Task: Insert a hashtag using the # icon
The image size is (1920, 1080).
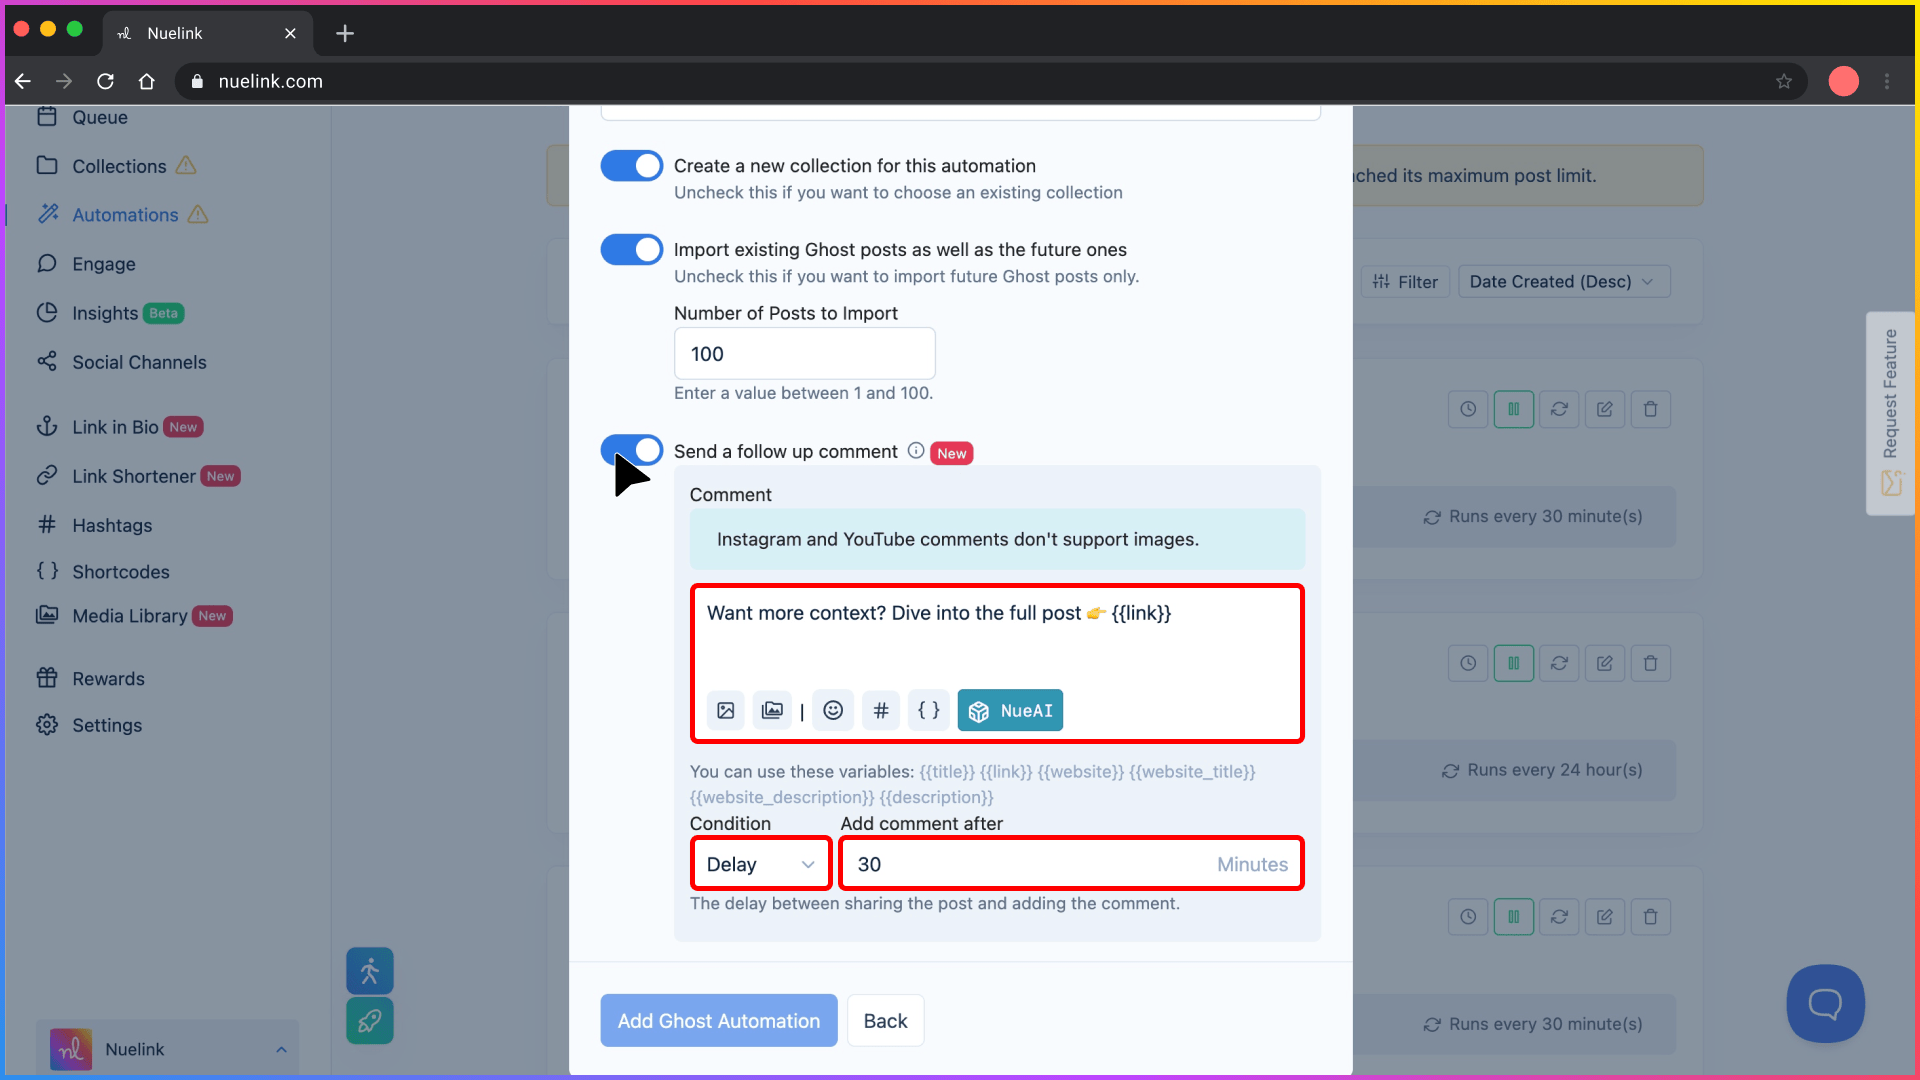Action: click(881, 711)
